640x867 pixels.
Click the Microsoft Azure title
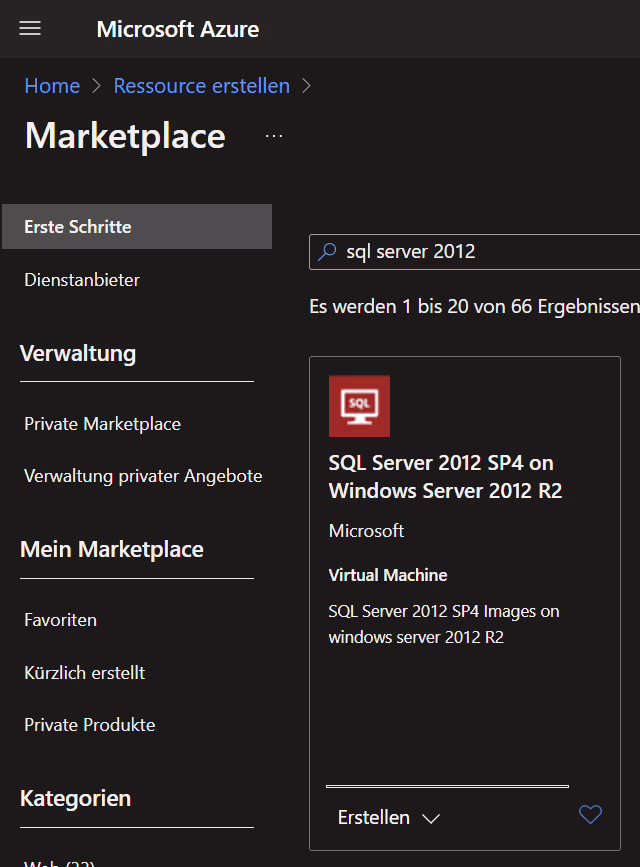tap(178, 29)
